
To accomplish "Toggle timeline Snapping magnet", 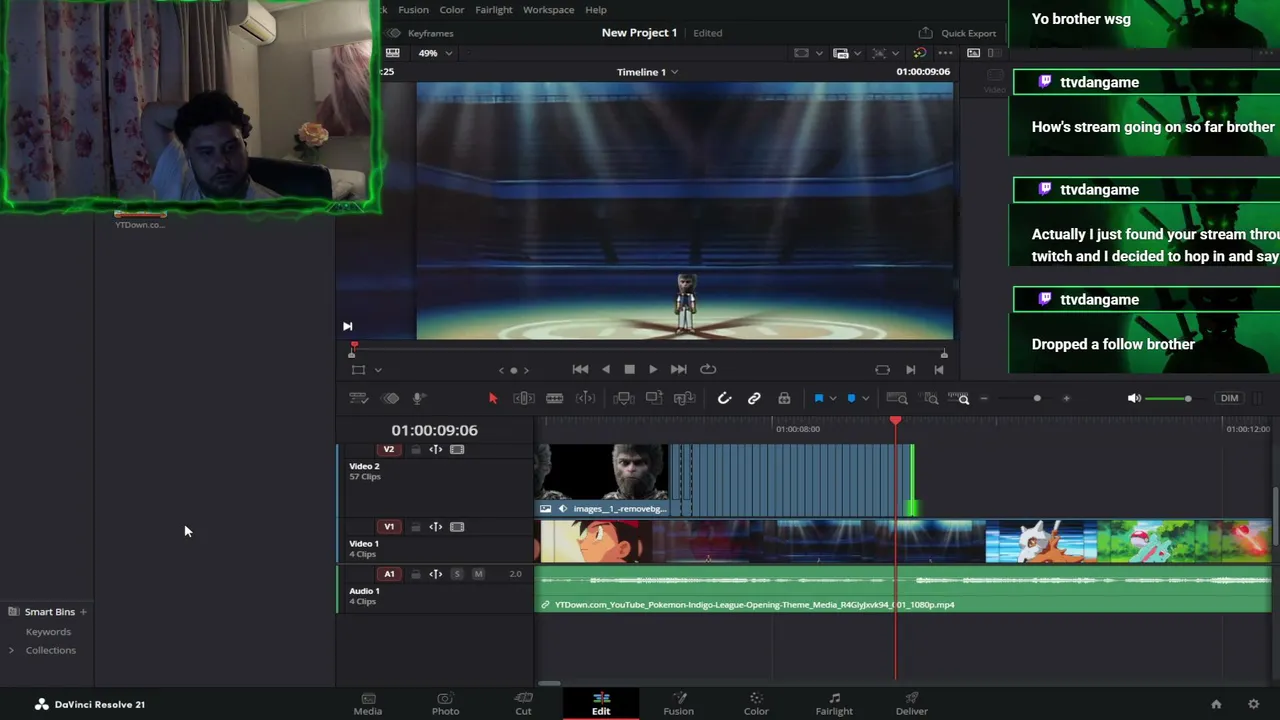I will [x=725, y=398].
